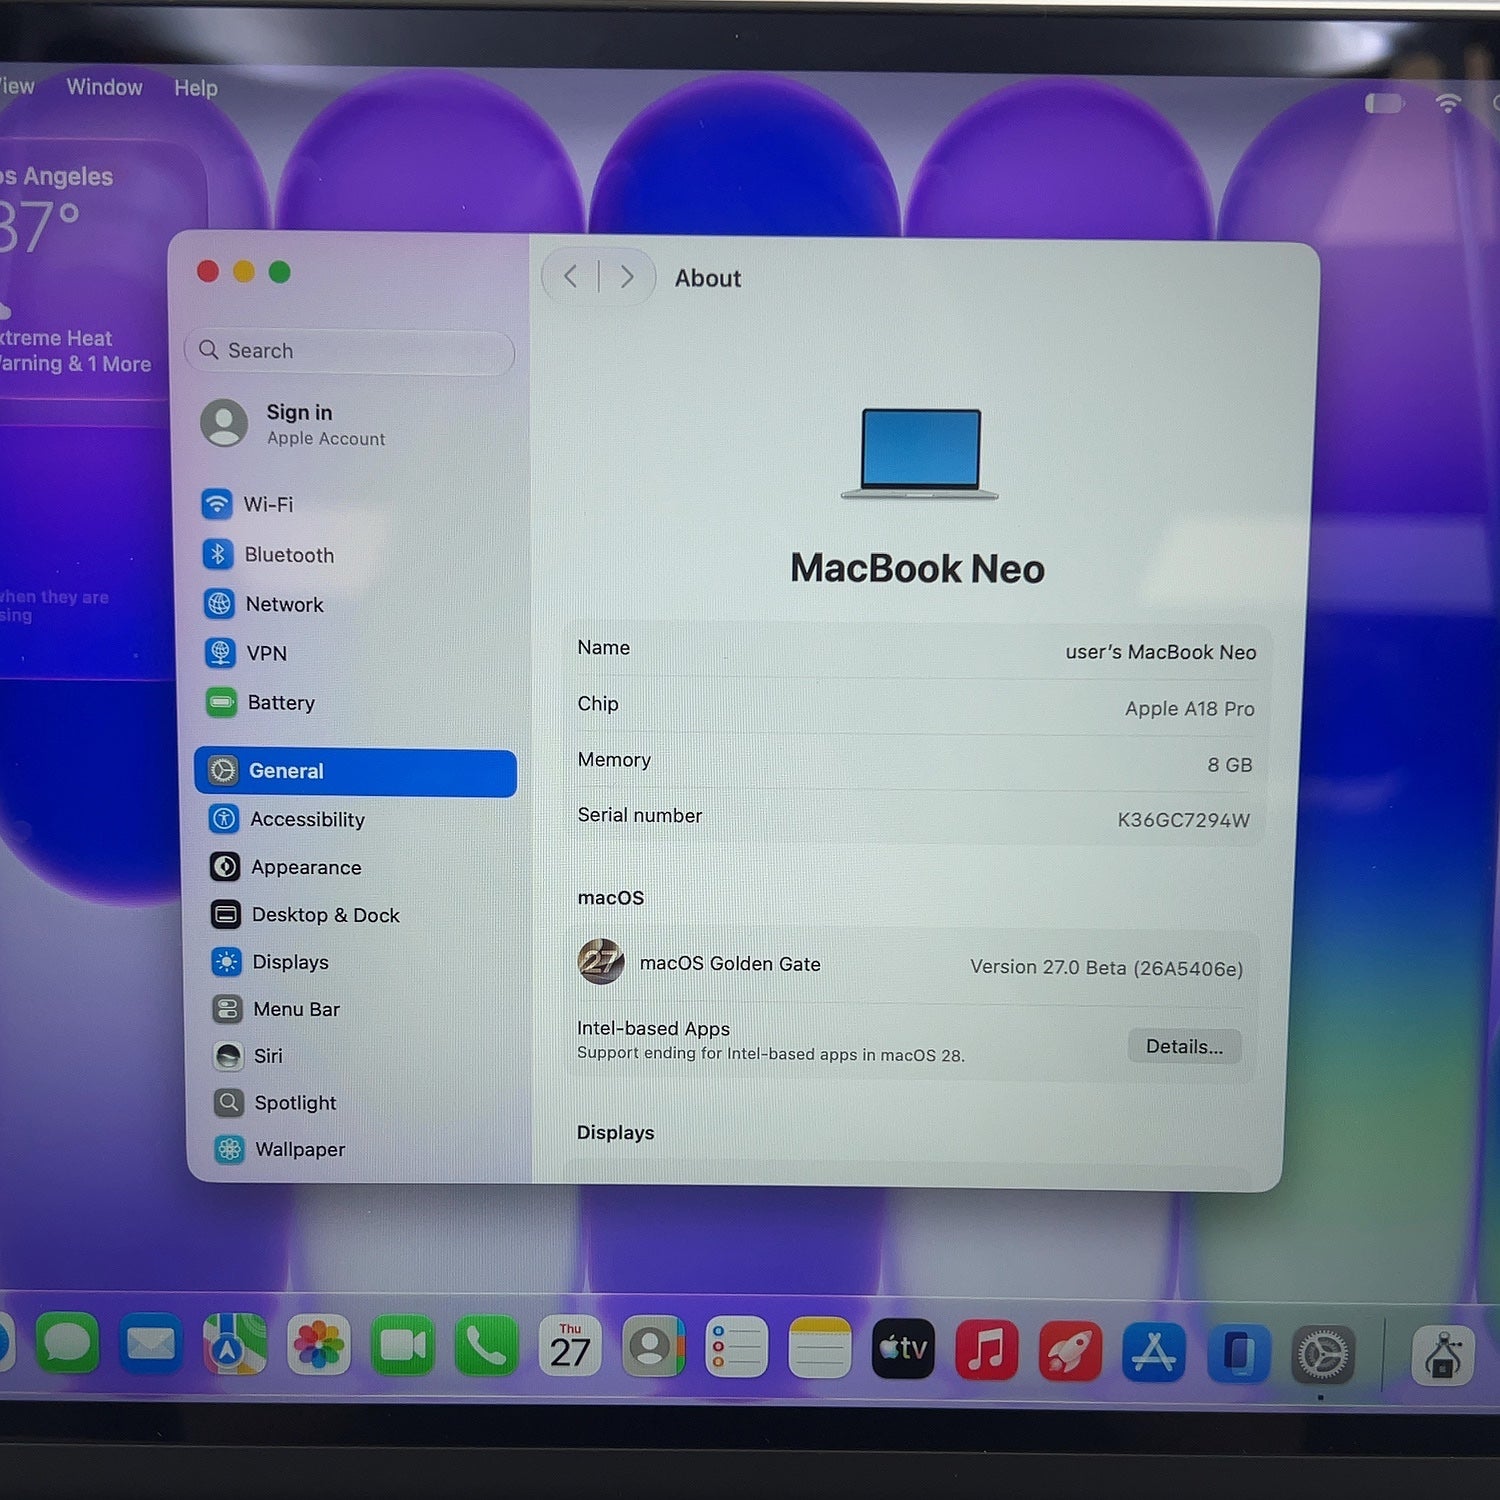Launch Apple TV from the Dock

pyautogui.click(x=903, y=1349)
